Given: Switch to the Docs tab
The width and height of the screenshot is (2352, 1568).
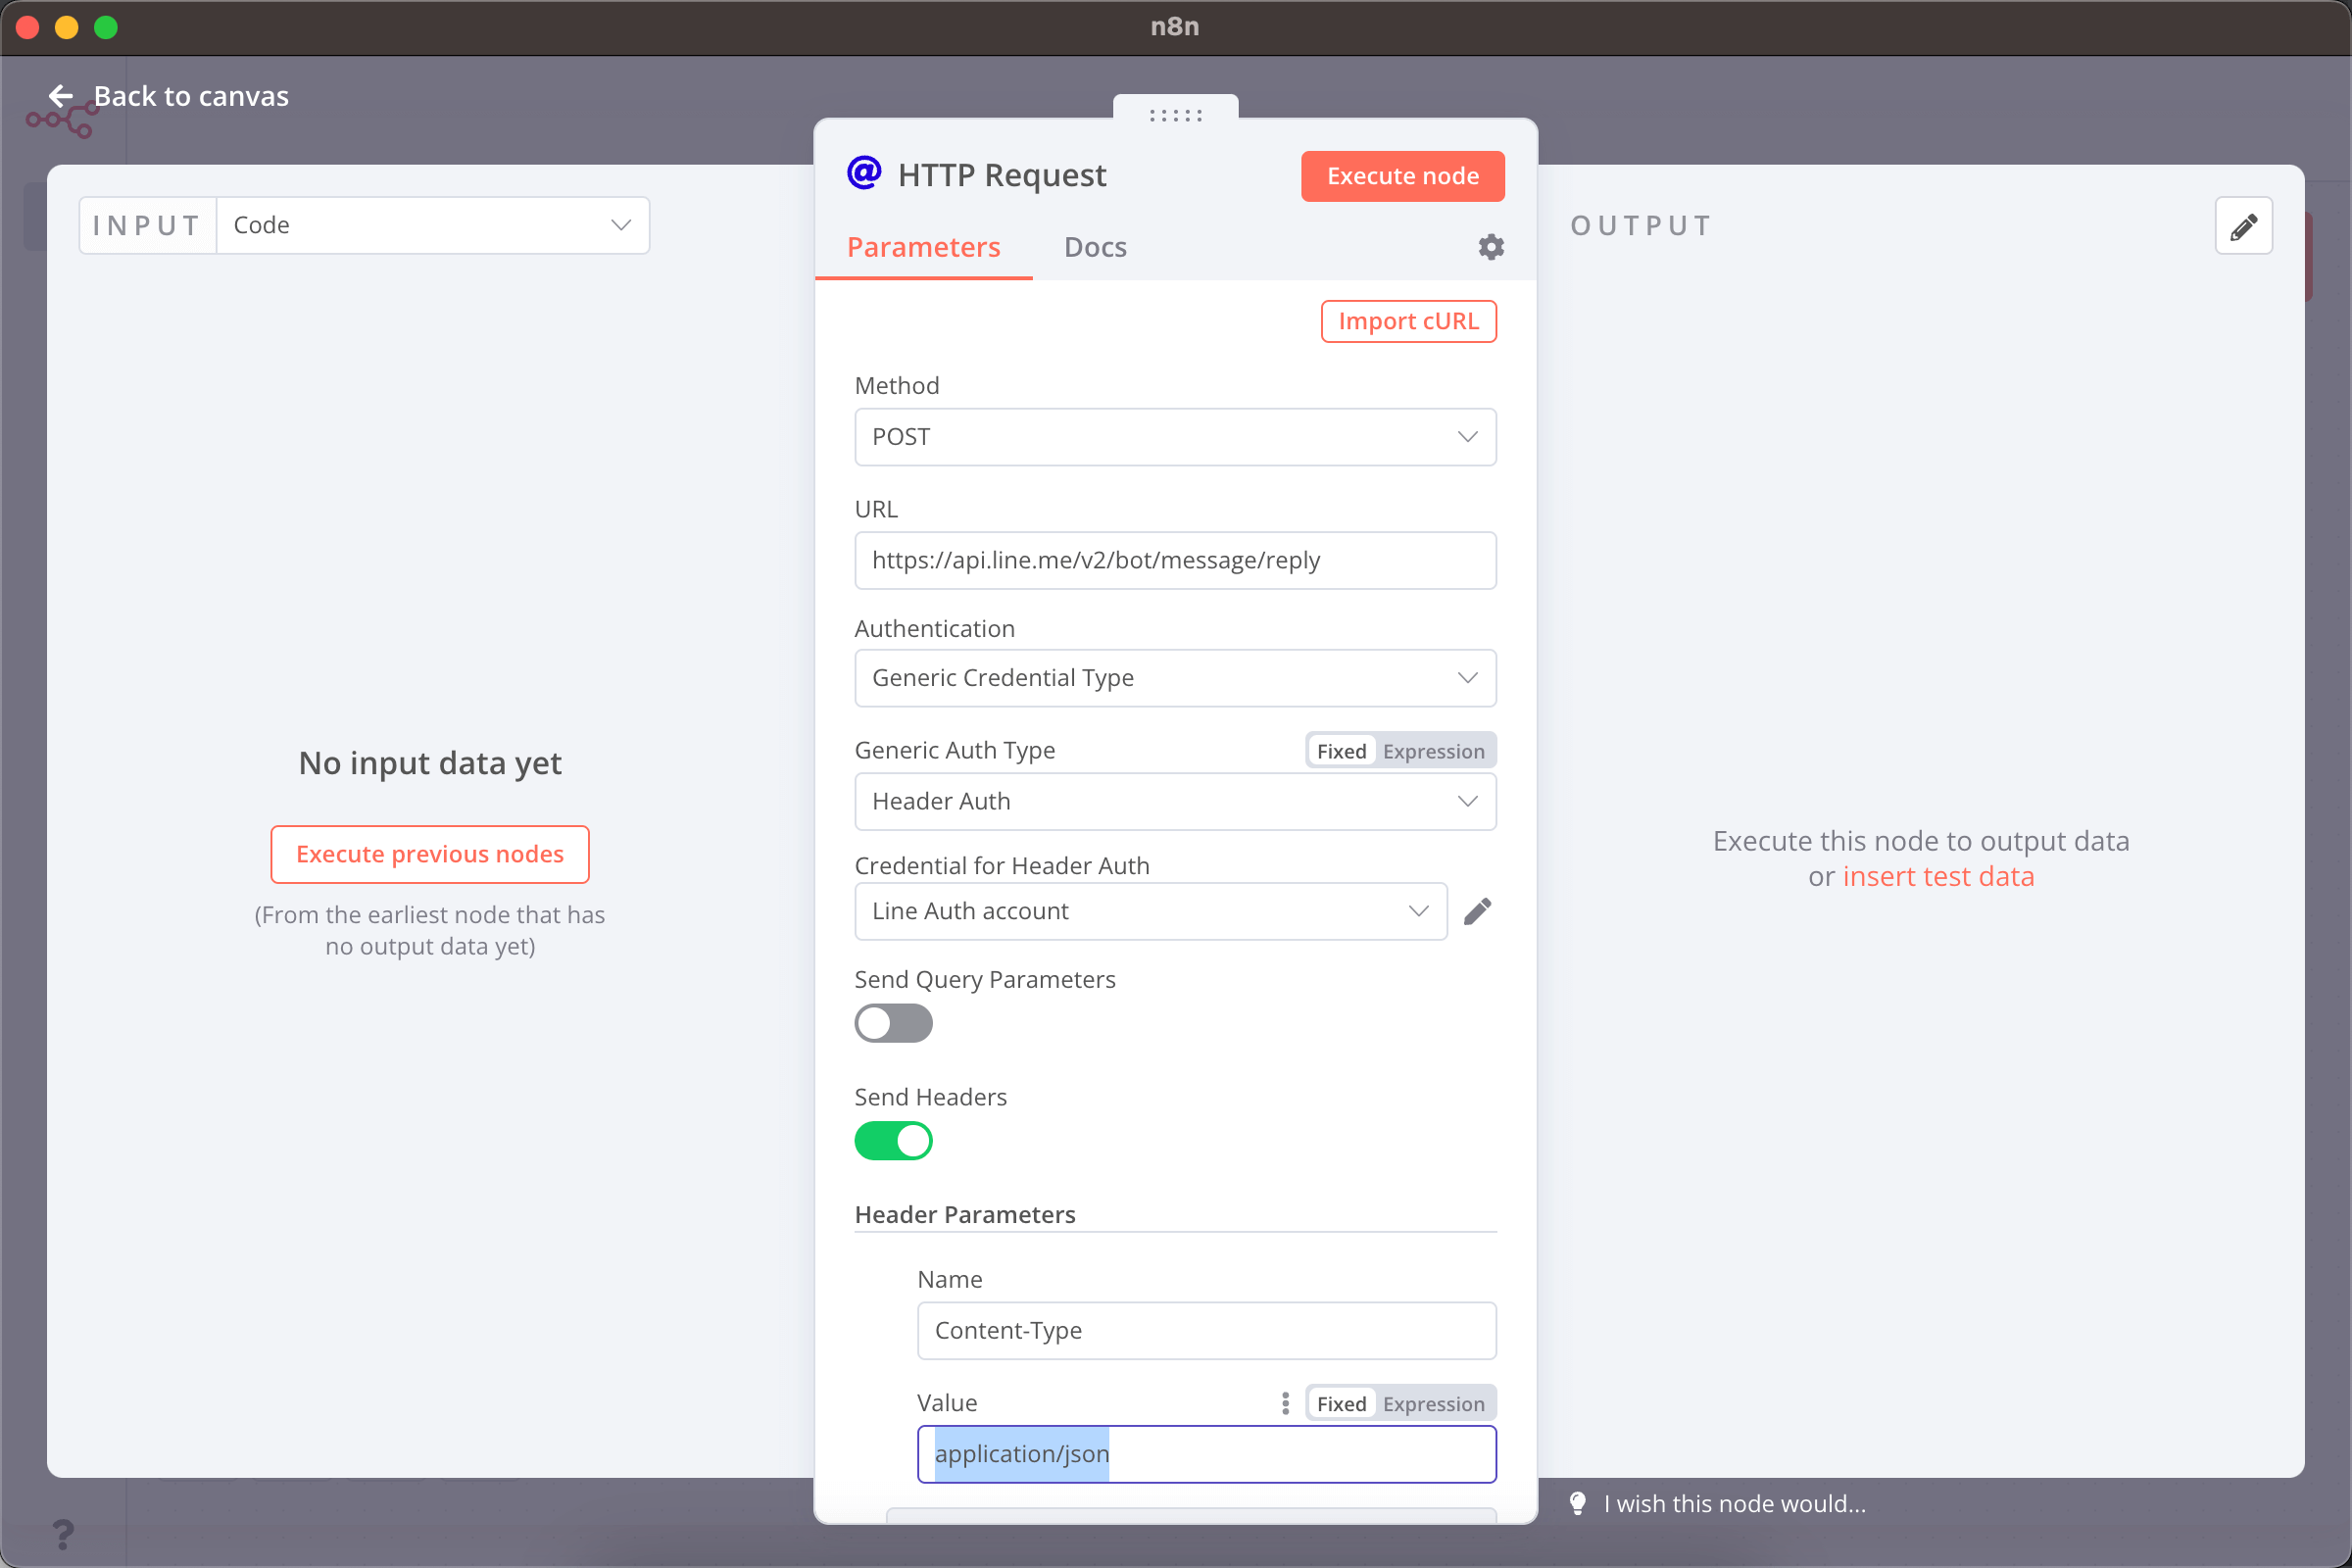Looking at the screenshot, I should pos(1095,247).
